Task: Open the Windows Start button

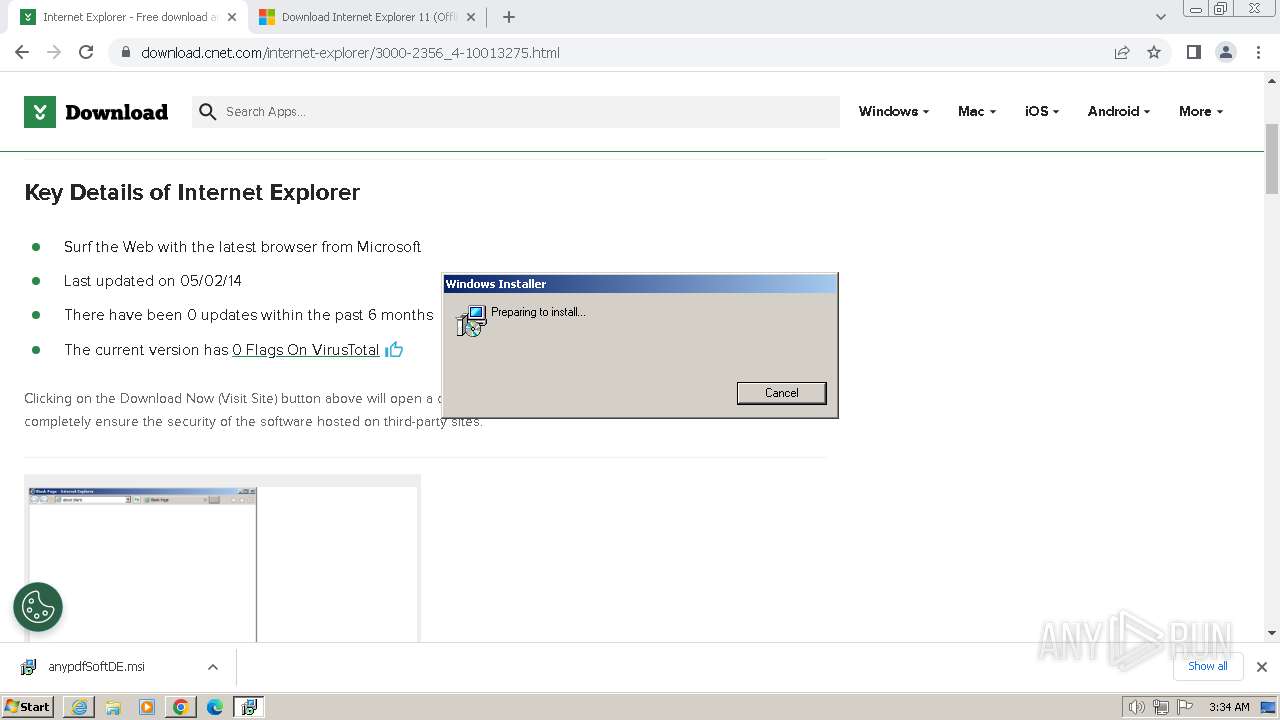Action: (28, 707)
